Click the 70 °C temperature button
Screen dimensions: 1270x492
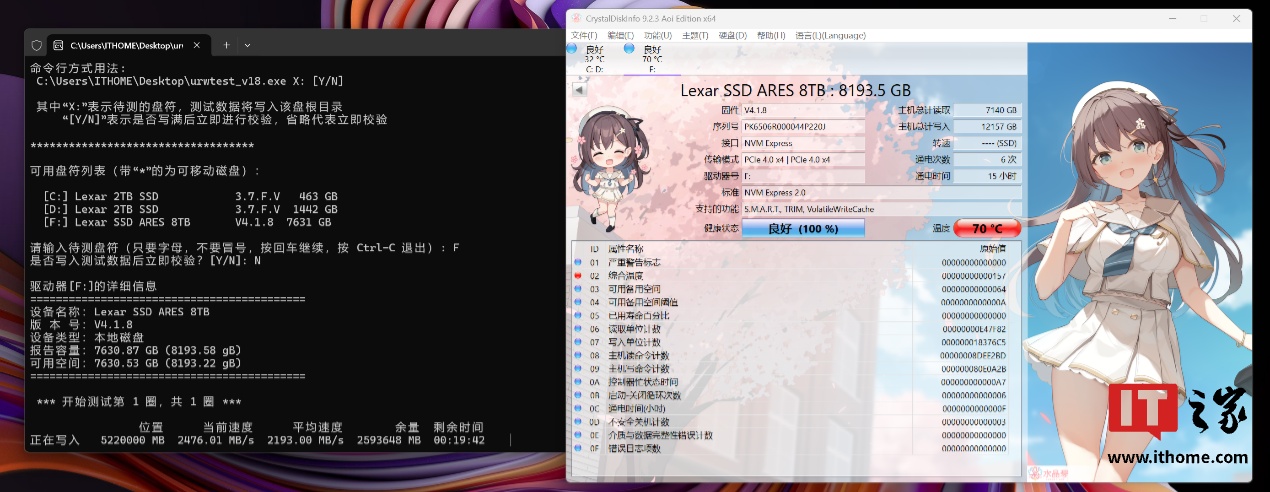[x=986, y=228]
